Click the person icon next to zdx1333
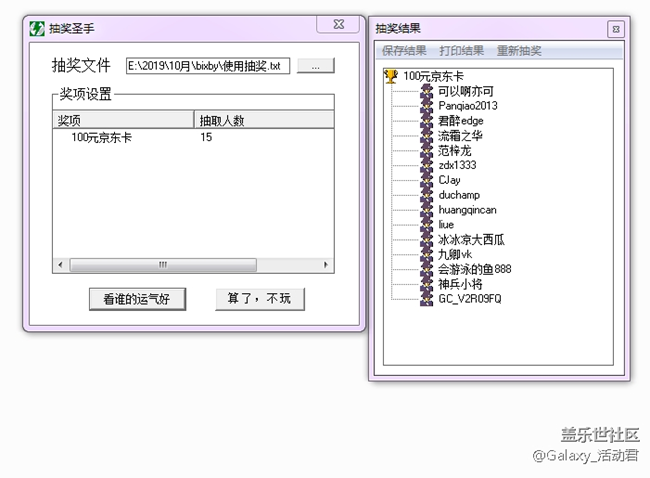650x478 pixels. [x=427, y=165]
